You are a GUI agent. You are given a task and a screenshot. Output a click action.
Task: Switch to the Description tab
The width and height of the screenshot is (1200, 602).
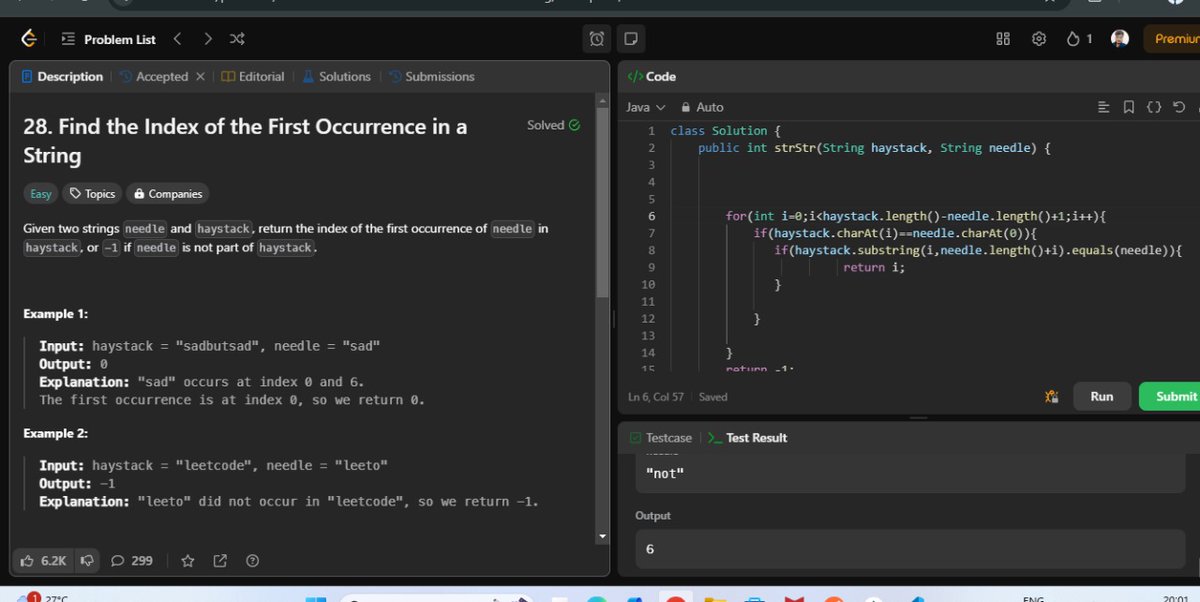tap(62, 76)
